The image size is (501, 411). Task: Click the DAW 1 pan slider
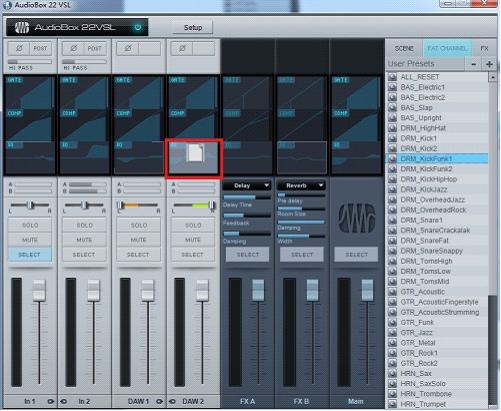tap(138, 205)
